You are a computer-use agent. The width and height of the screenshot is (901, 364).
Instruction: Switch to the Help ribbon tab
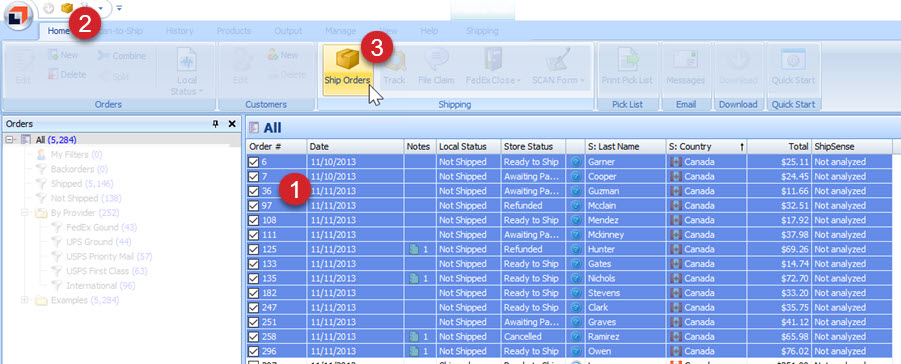tap(429, 31)
